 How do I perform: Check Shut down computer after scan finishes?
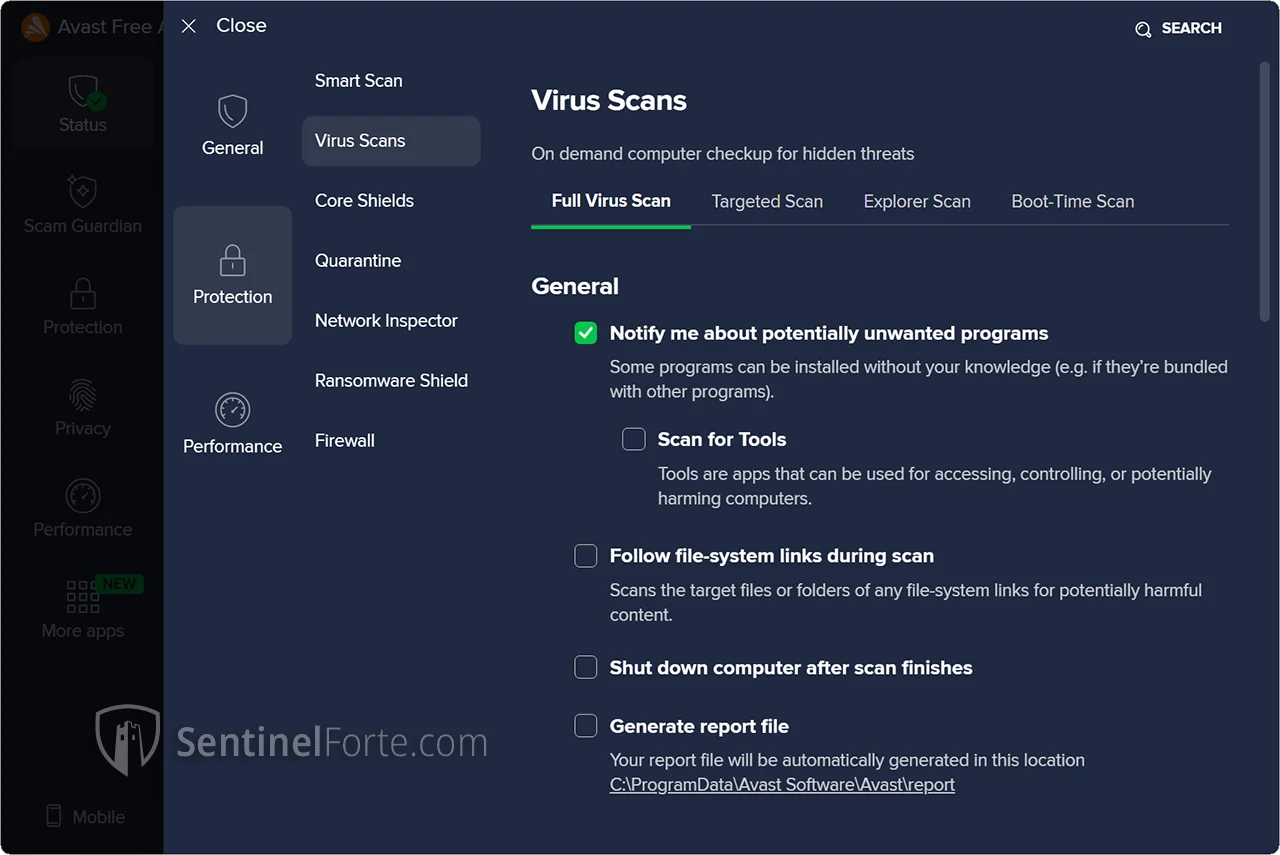(586, 668)
